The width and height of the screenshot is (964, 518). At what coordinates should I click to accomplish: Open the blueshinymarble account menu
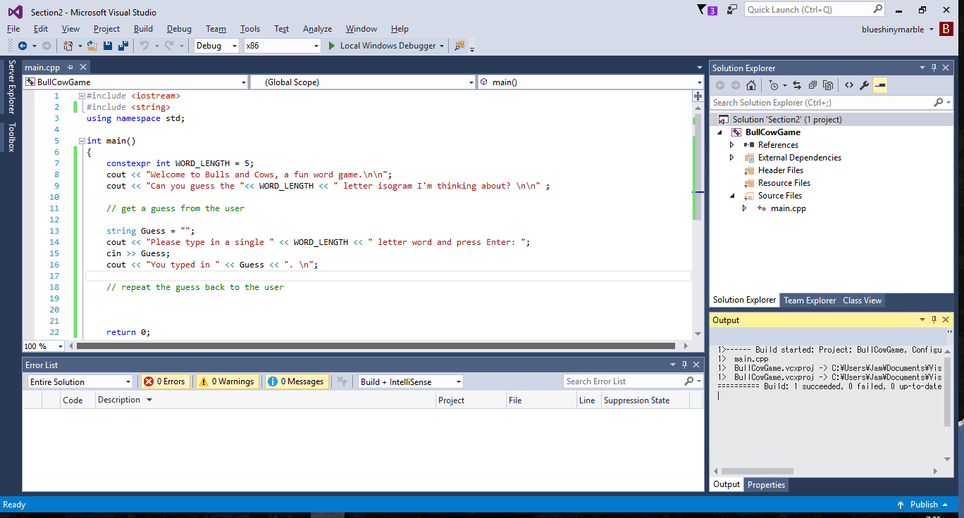pos(898,29)
